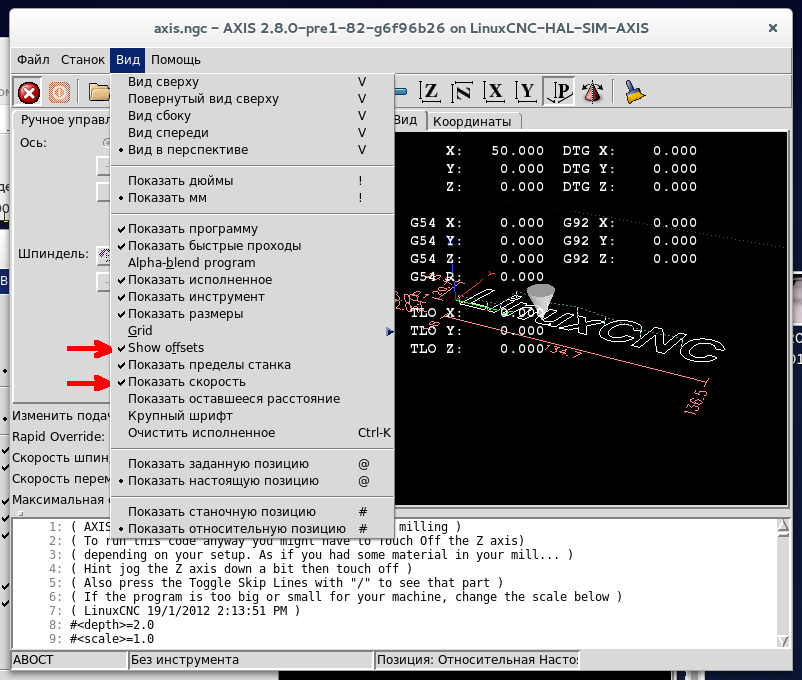
Task: Choose 'Повернутый вид сверху' entry
Action: tap(252, 99)
